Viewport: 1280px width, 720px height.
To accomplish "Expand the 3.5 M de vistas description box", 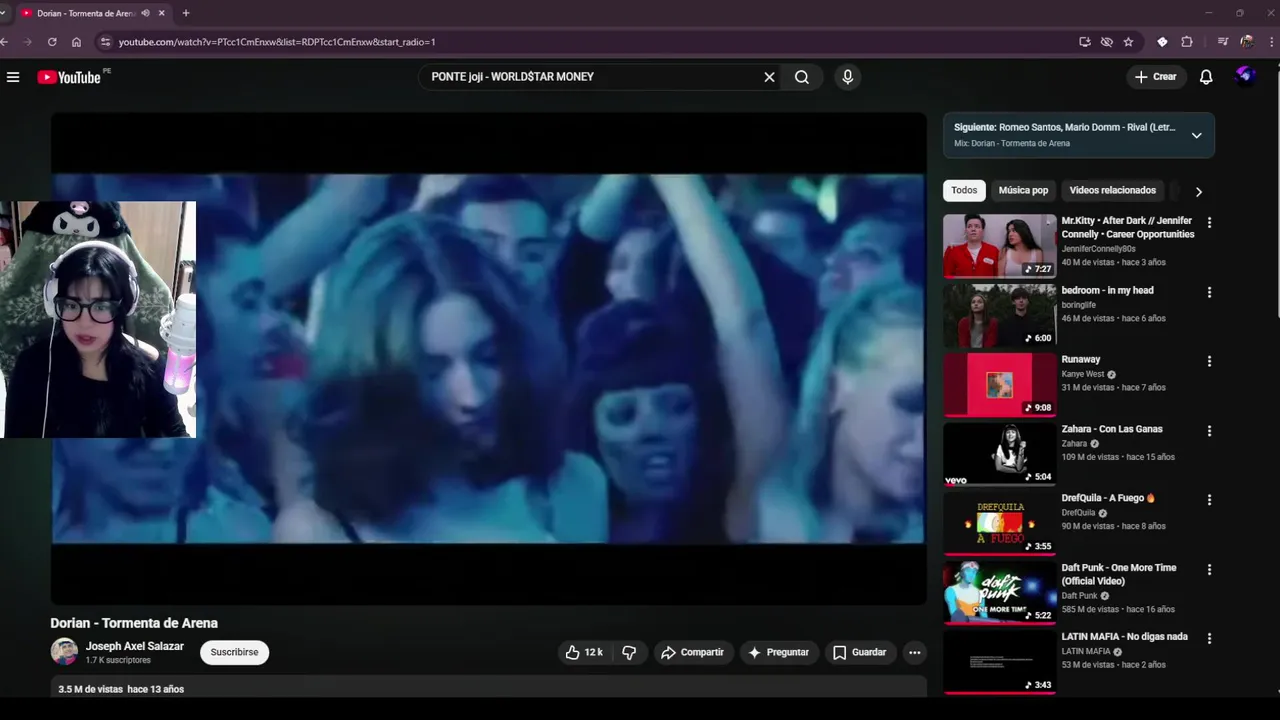I will click(488, 689).
